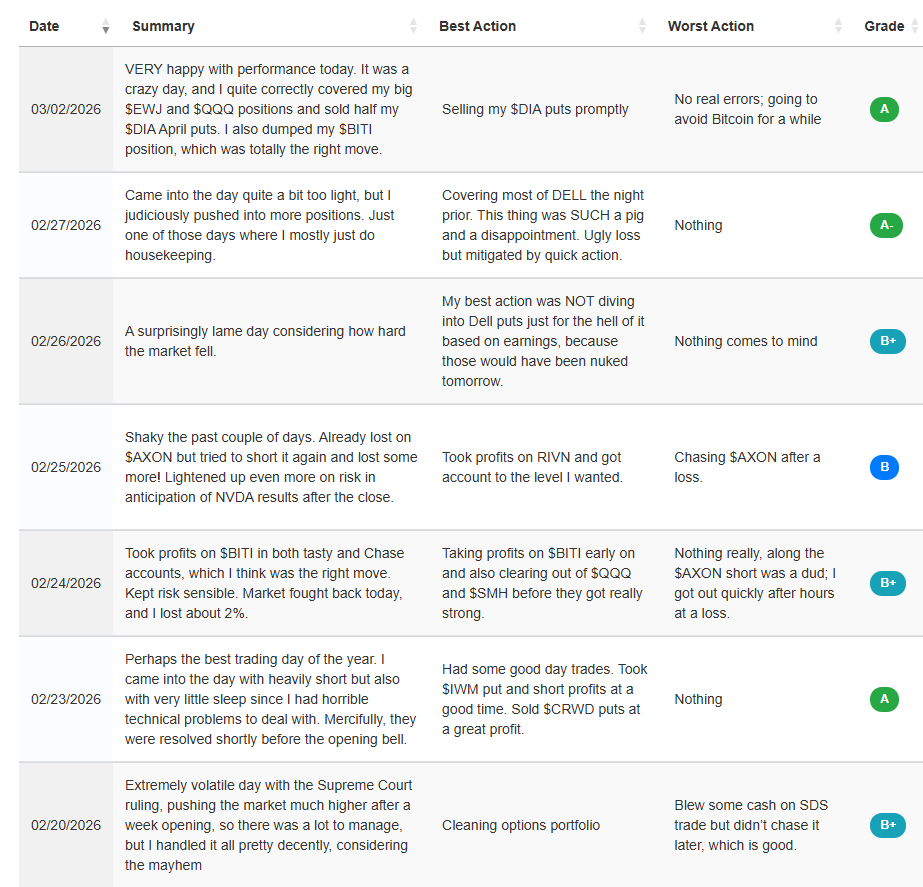Select the 02/25/2026 date cell
This screenshot has width=923, height=887.
[66, 467]
